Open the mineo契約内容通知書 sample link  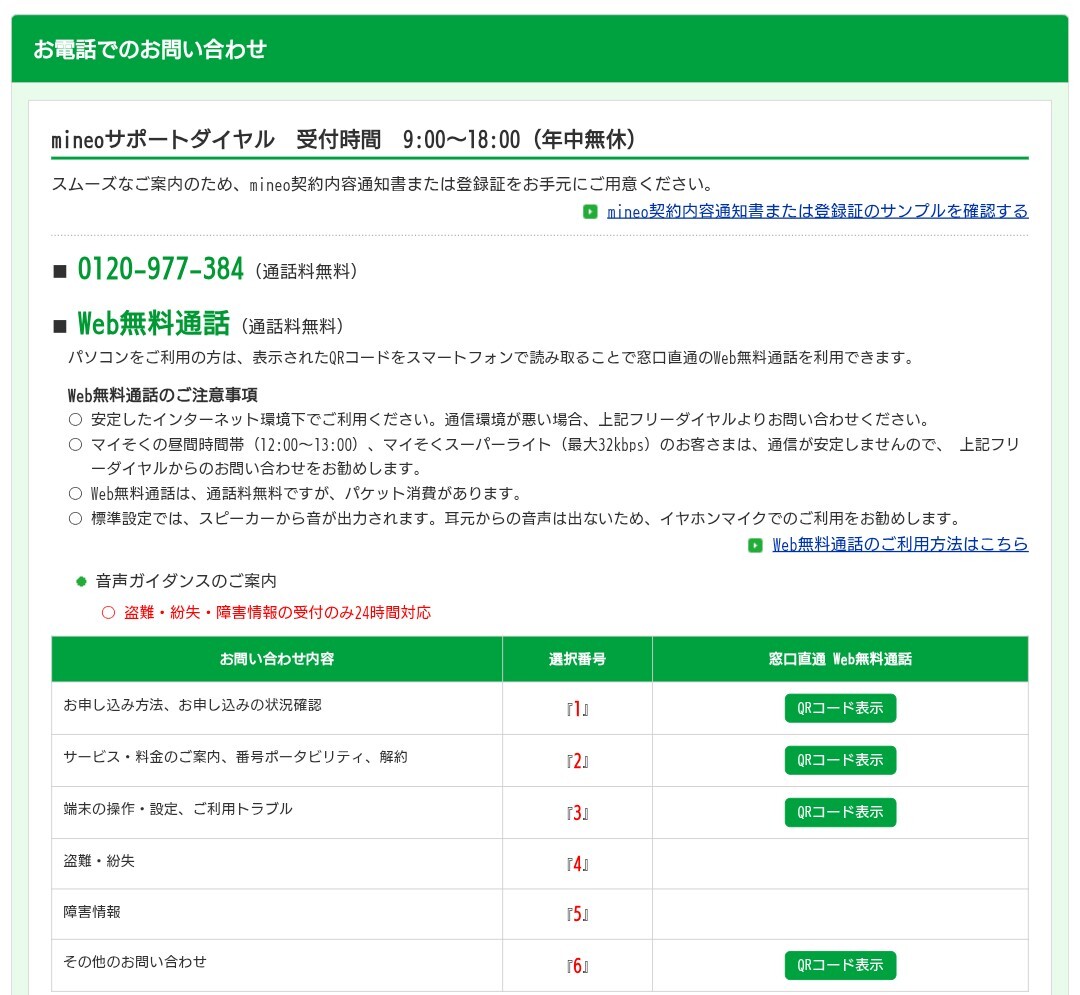pos(817,211)
